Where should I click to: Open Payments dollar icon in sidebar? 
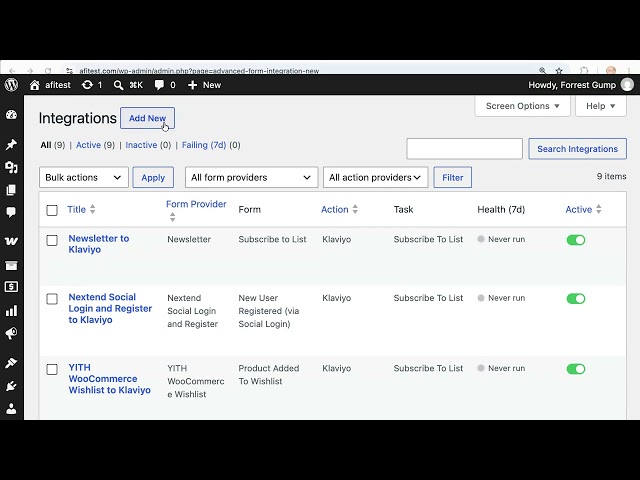(x=11, y=287)
